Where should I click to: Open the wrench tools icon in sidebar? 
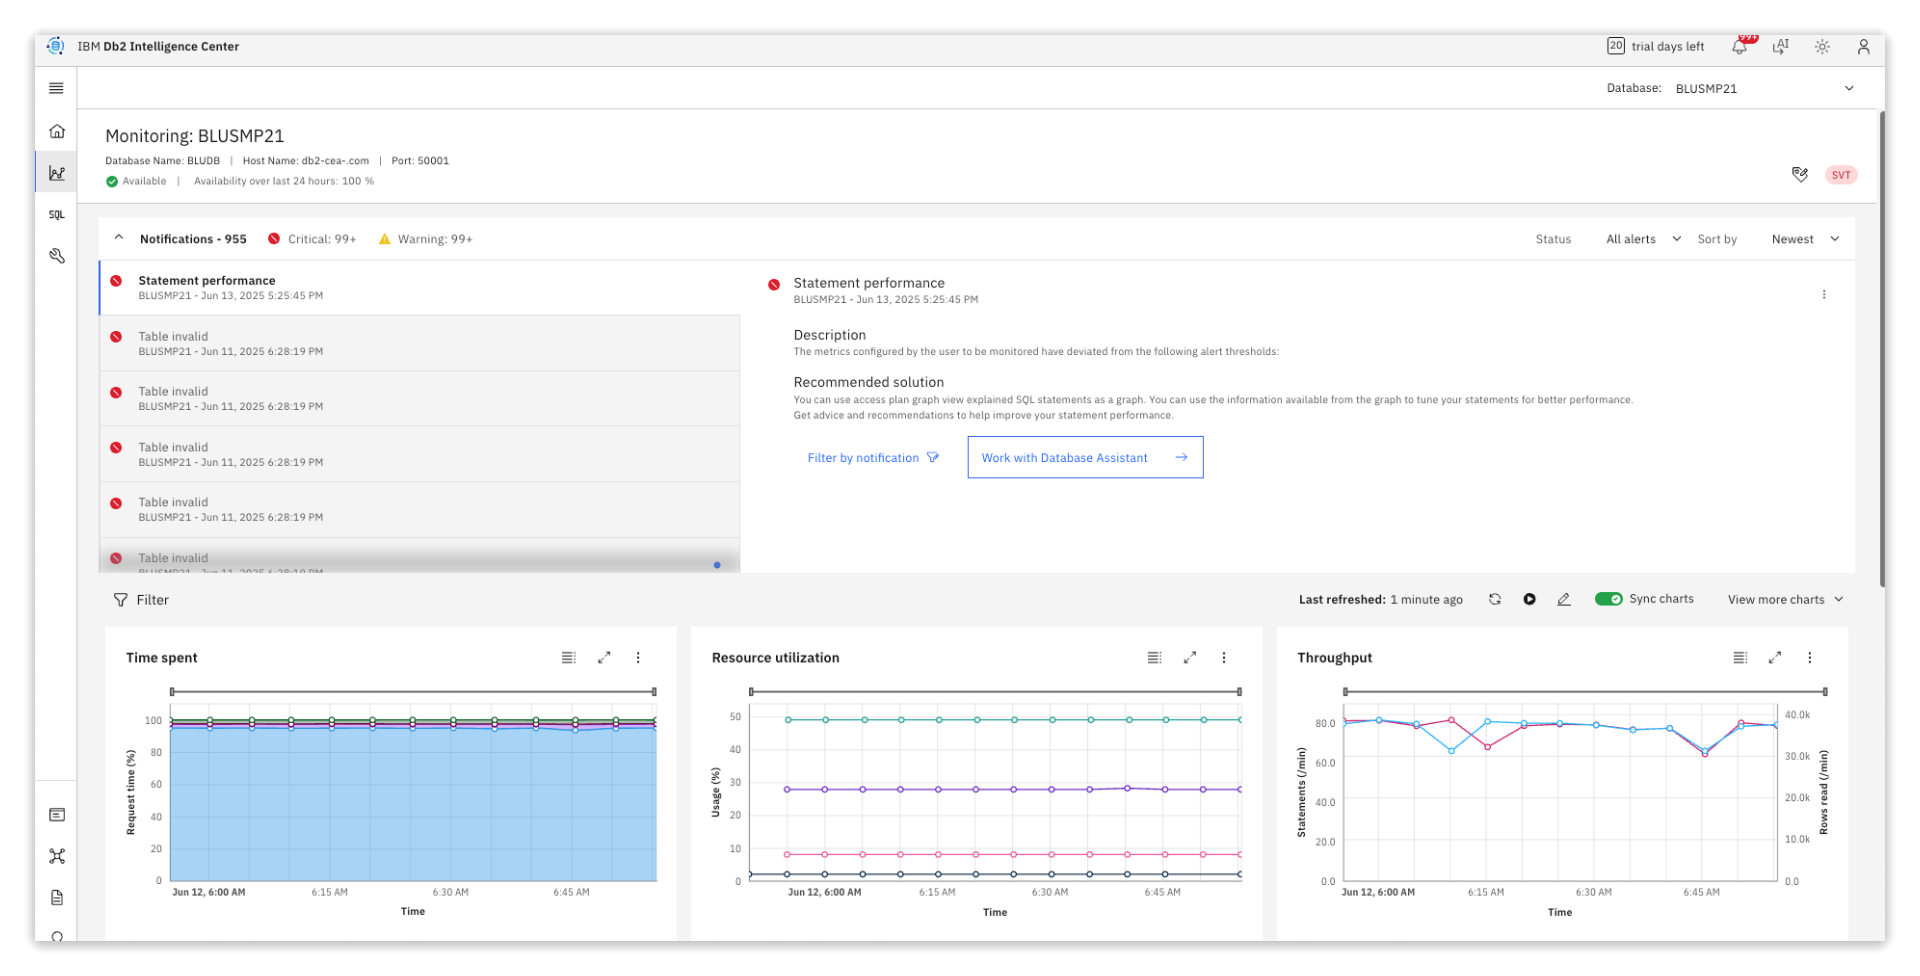(x=57, y=256)
